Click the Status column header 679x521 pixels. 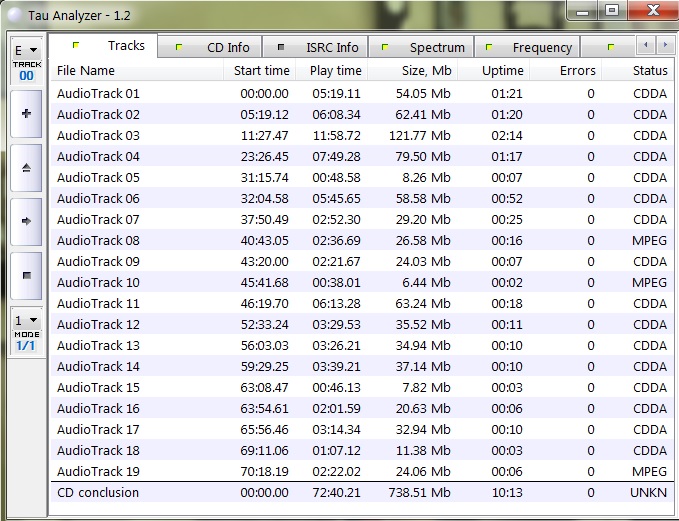pos(649,70)
